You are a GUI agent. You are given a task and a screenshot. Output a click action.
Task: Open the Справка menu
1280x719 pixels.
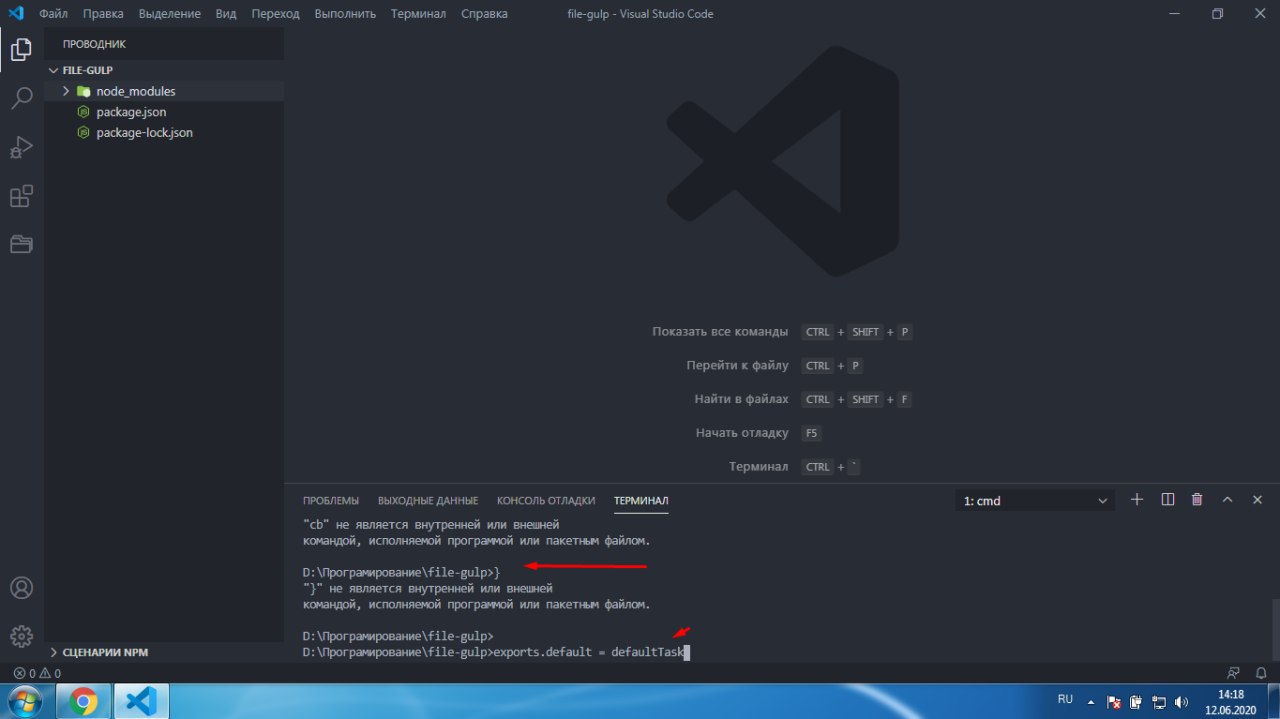click(x=484, y=14)
